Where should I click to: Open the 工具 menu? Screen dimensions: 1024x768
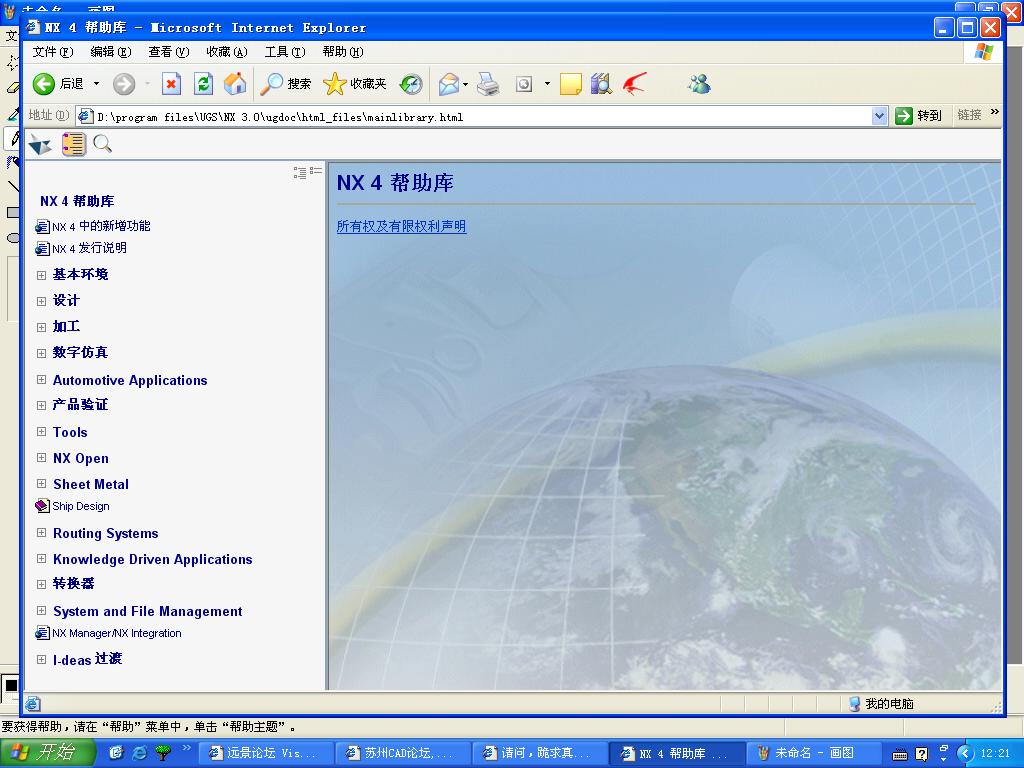(285, 52)
